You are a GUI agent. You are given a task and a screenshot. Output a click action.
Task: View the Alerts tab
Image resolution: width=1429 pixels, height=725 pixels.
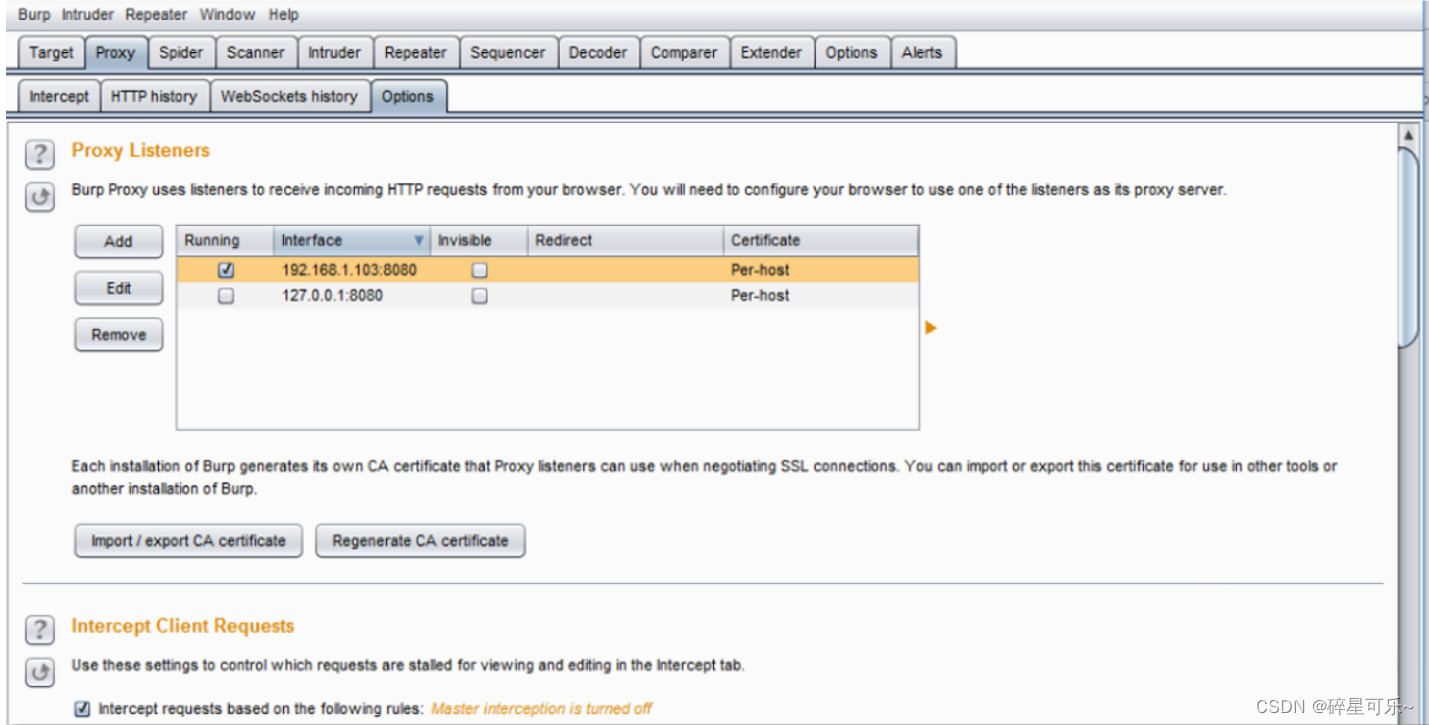coord(922,53)
